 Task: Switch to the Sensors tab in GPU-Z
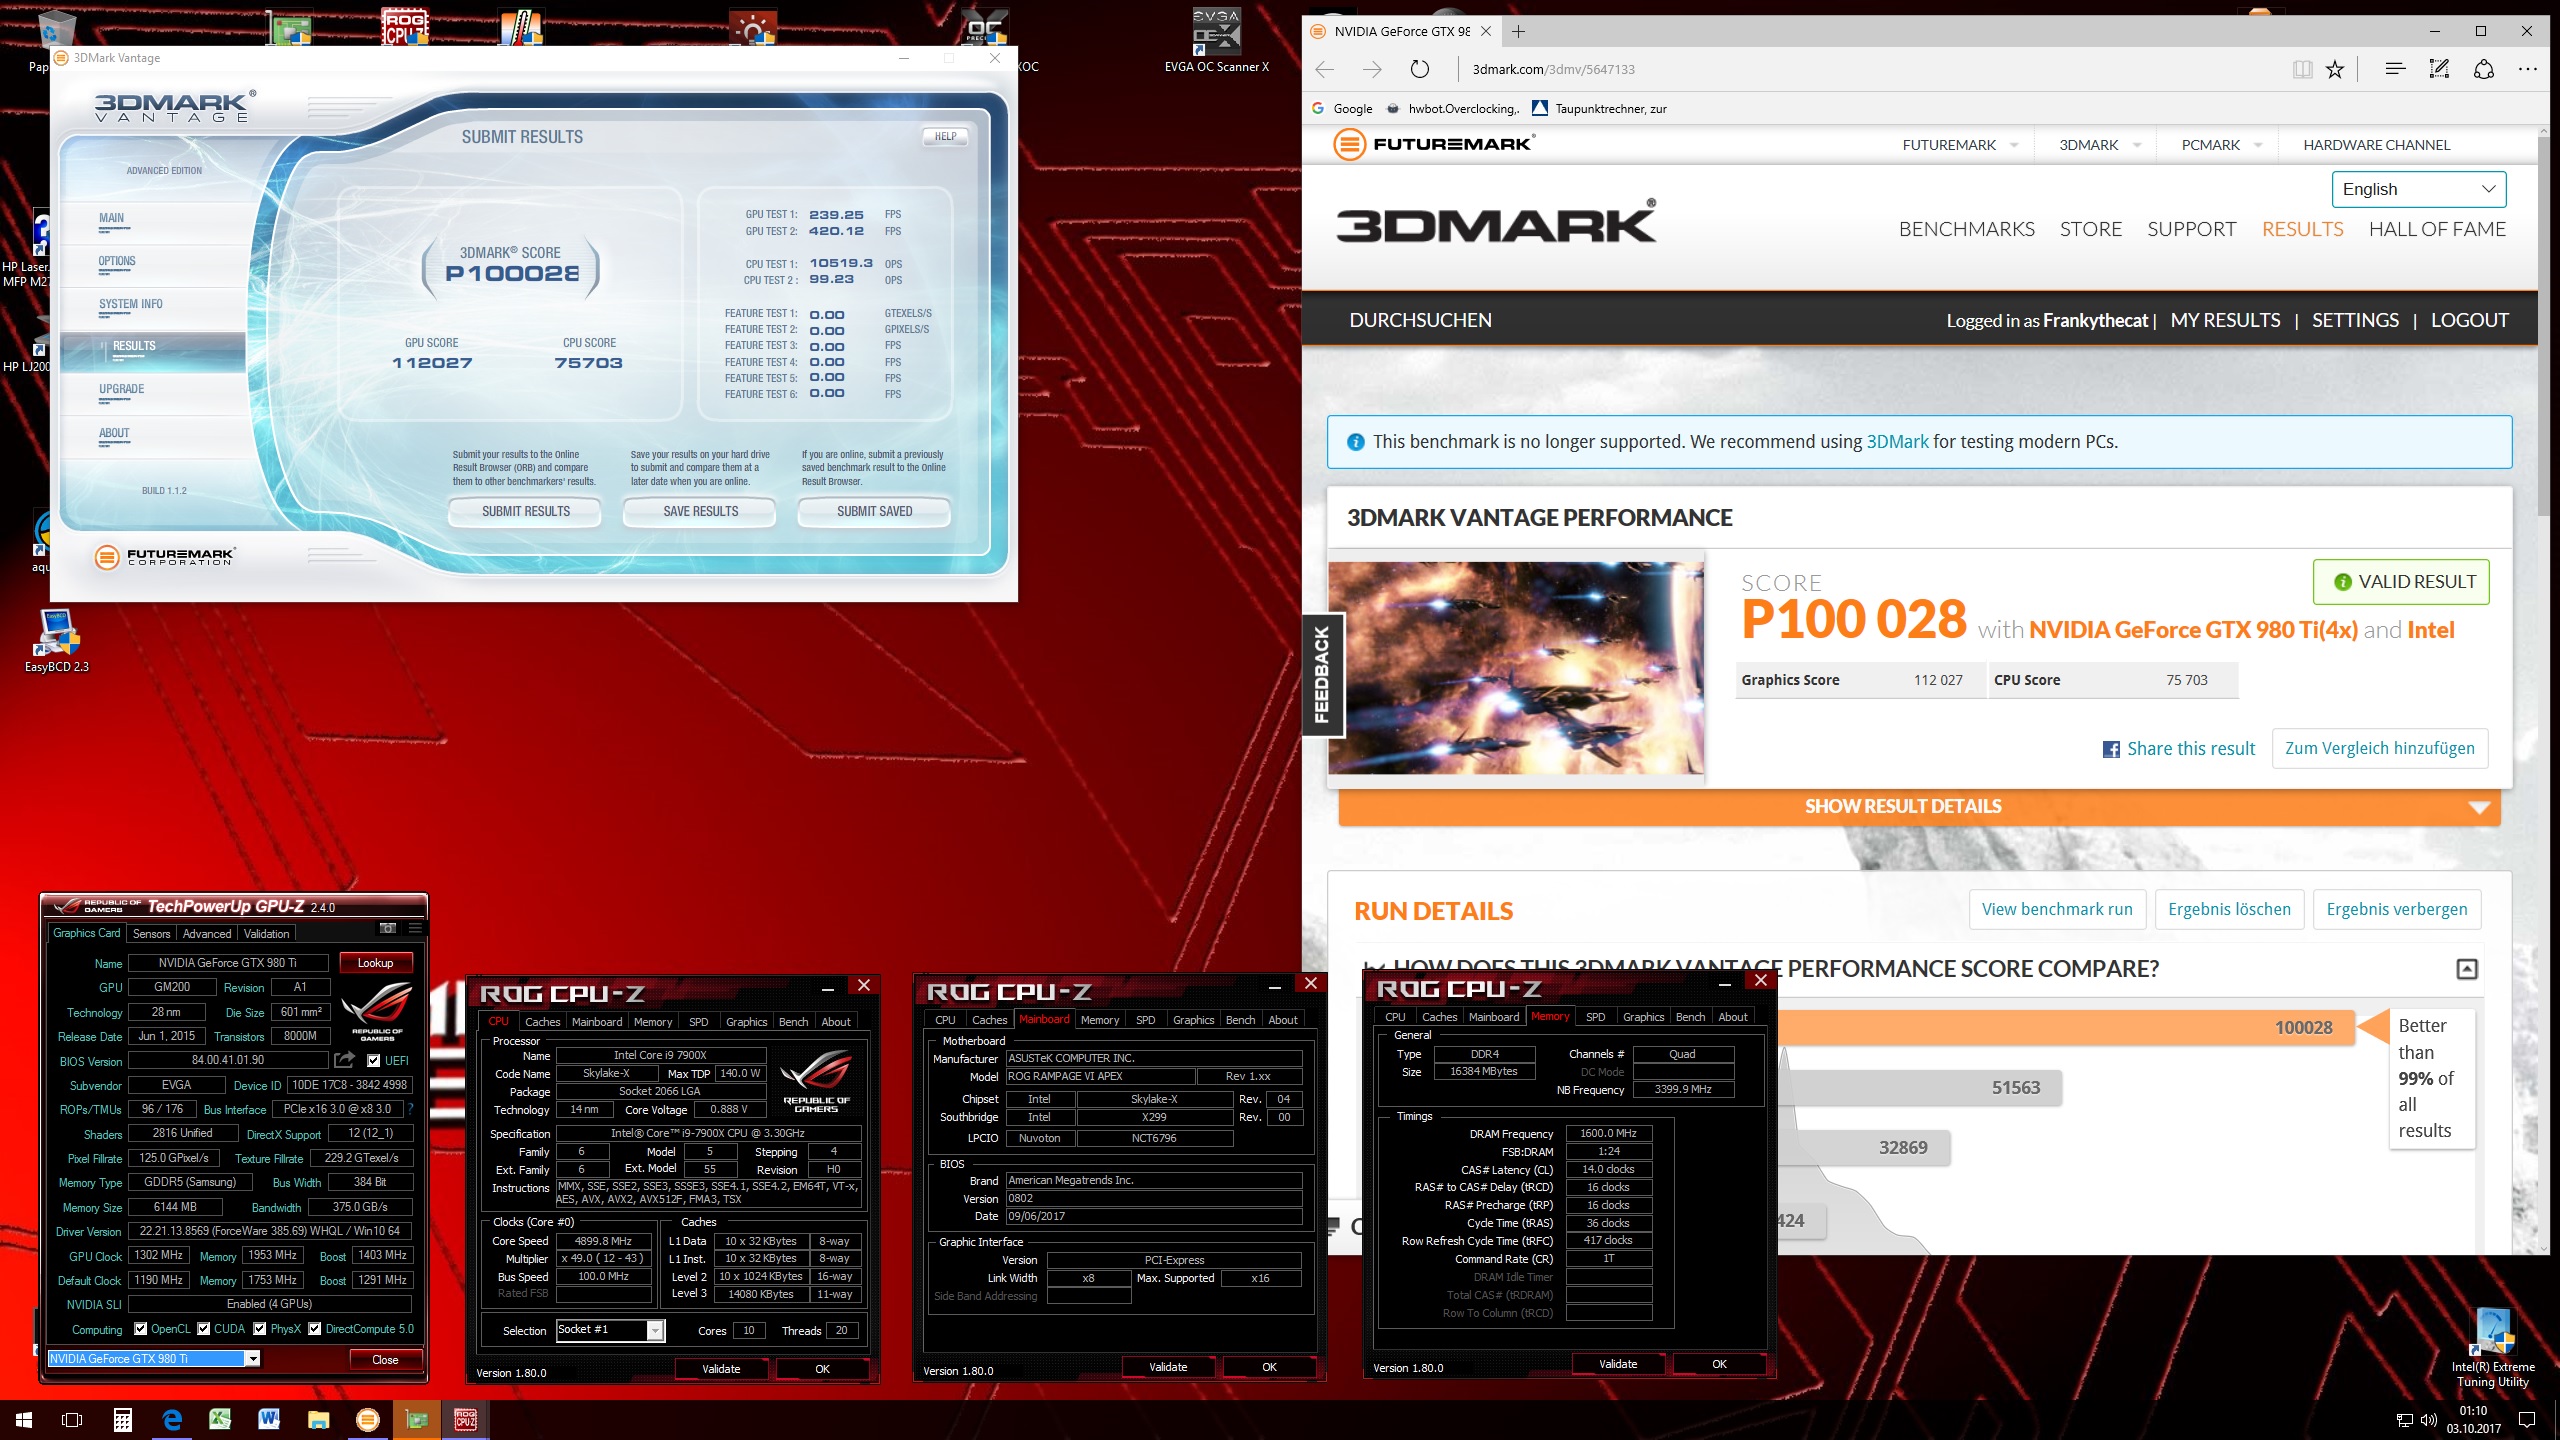point(152,934)
